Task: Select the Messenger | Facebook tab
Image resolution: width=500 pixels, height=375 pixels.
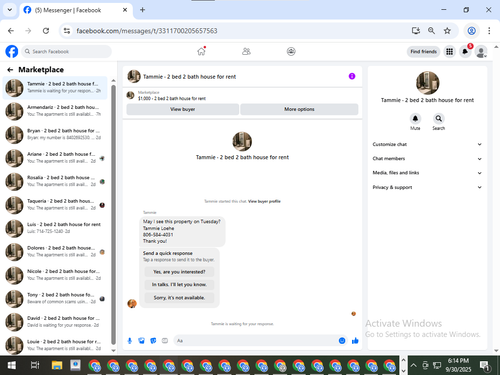Action: pyautogui.click(x=75, y=10)
